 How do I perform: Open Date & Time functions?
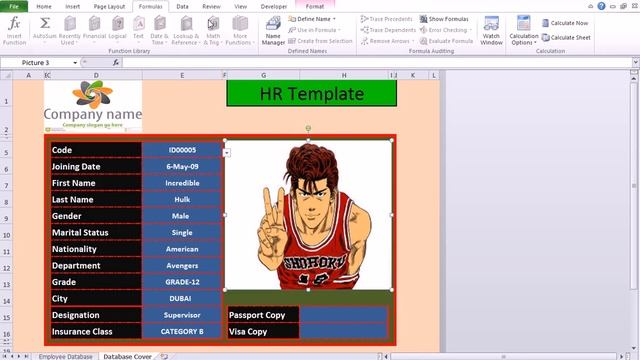click(160, 30)
